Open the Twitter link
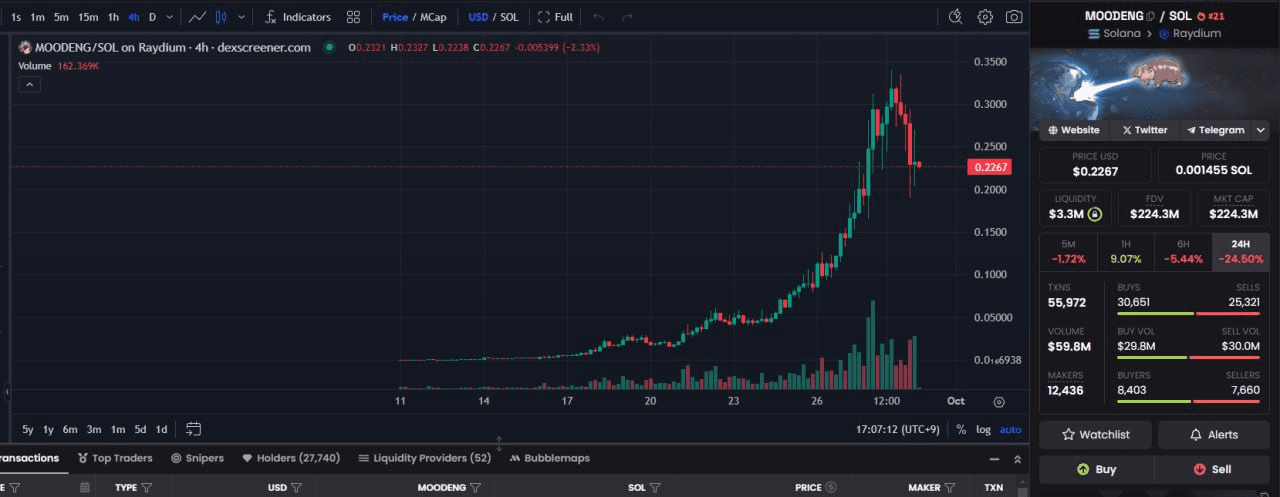Viewport: 1280px width, 497px height. (x=1144, y=130)
